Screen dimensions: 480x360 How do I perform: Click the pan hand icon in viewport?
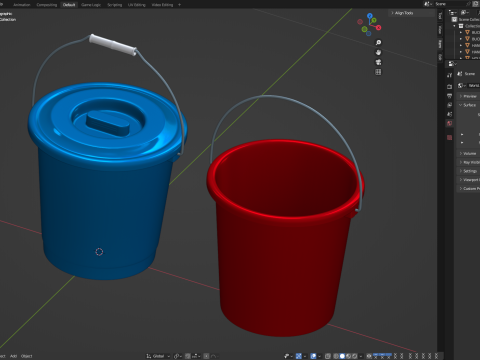(x=378, y=52)
